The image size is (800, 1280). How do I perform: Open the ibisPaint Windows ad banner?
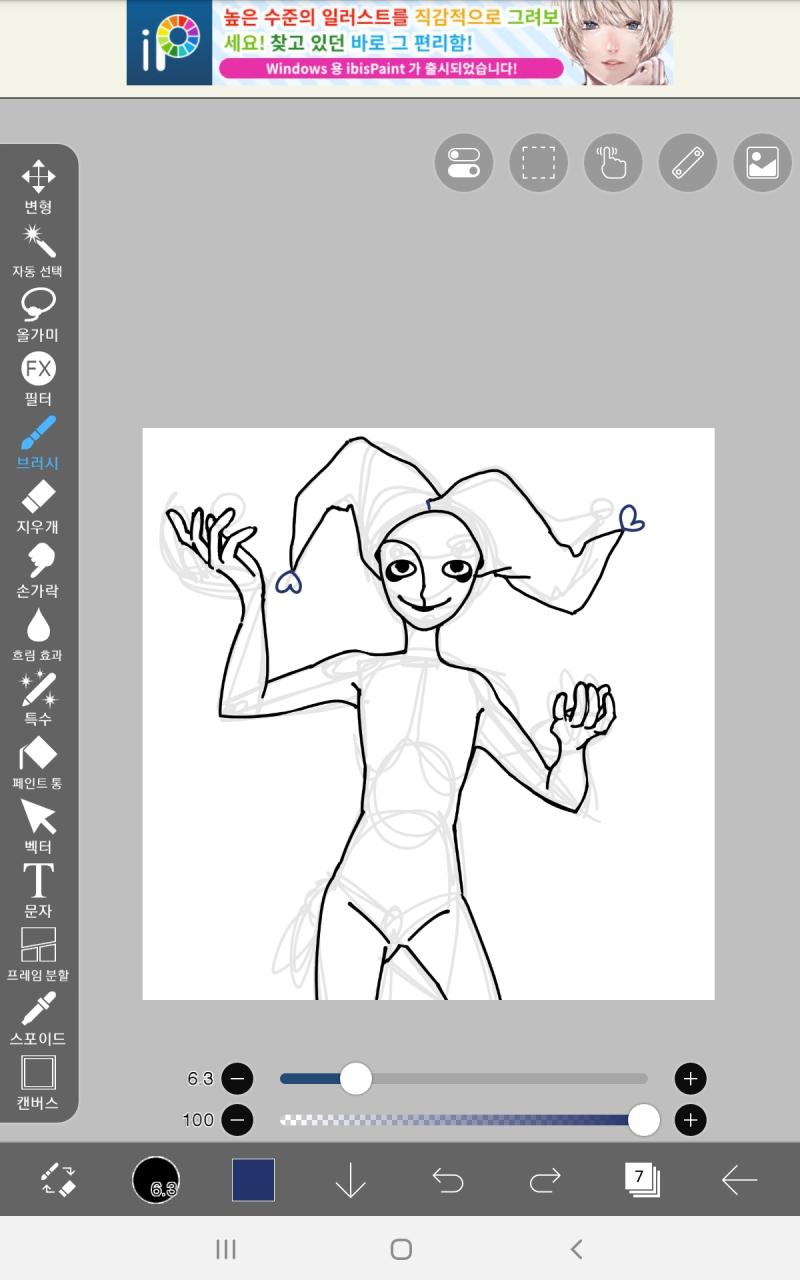click(400, 43)
